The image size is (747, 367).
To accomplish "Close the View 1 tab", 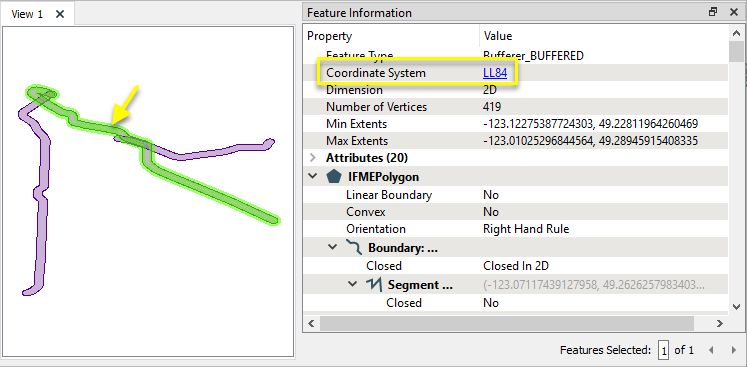I will click(x=60, y=14).
